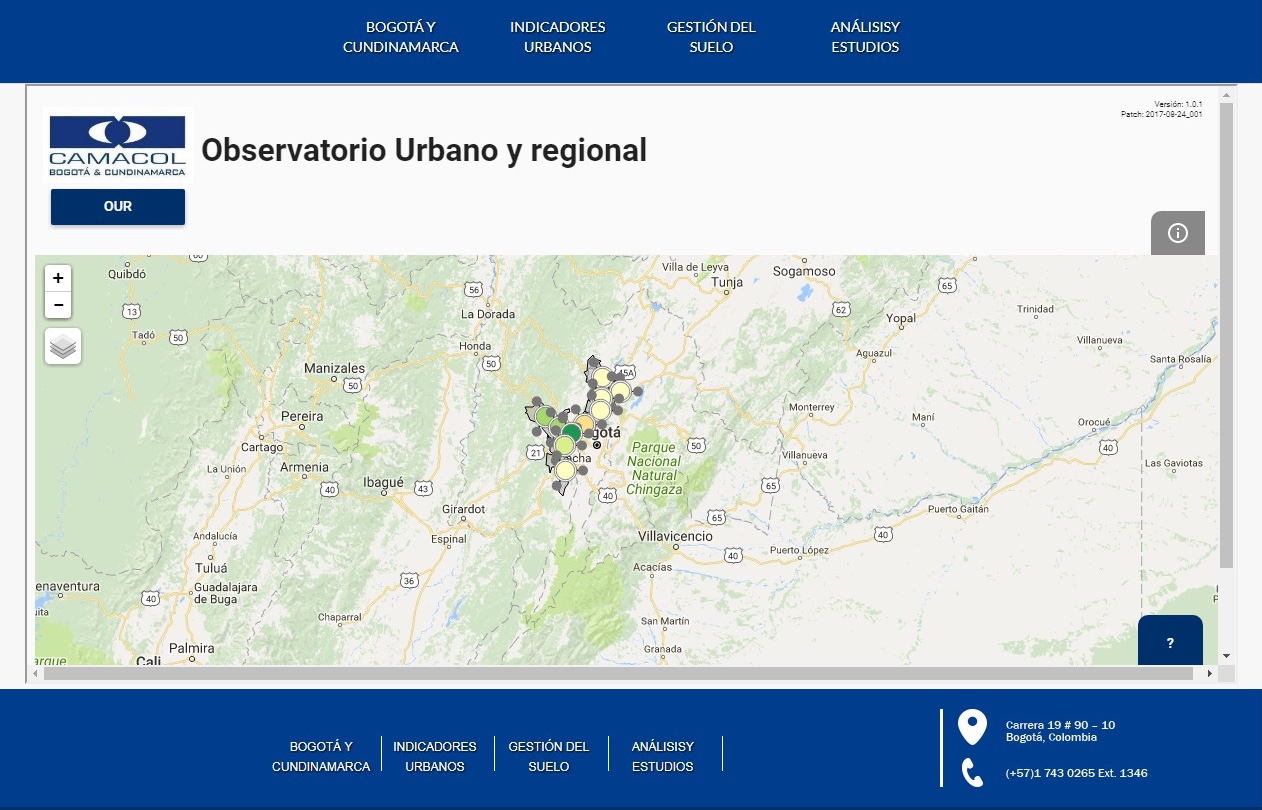1262x810 pixels.
Task: Click the question mark help button
Action: pyautogui.click(x=1170, y=642)
